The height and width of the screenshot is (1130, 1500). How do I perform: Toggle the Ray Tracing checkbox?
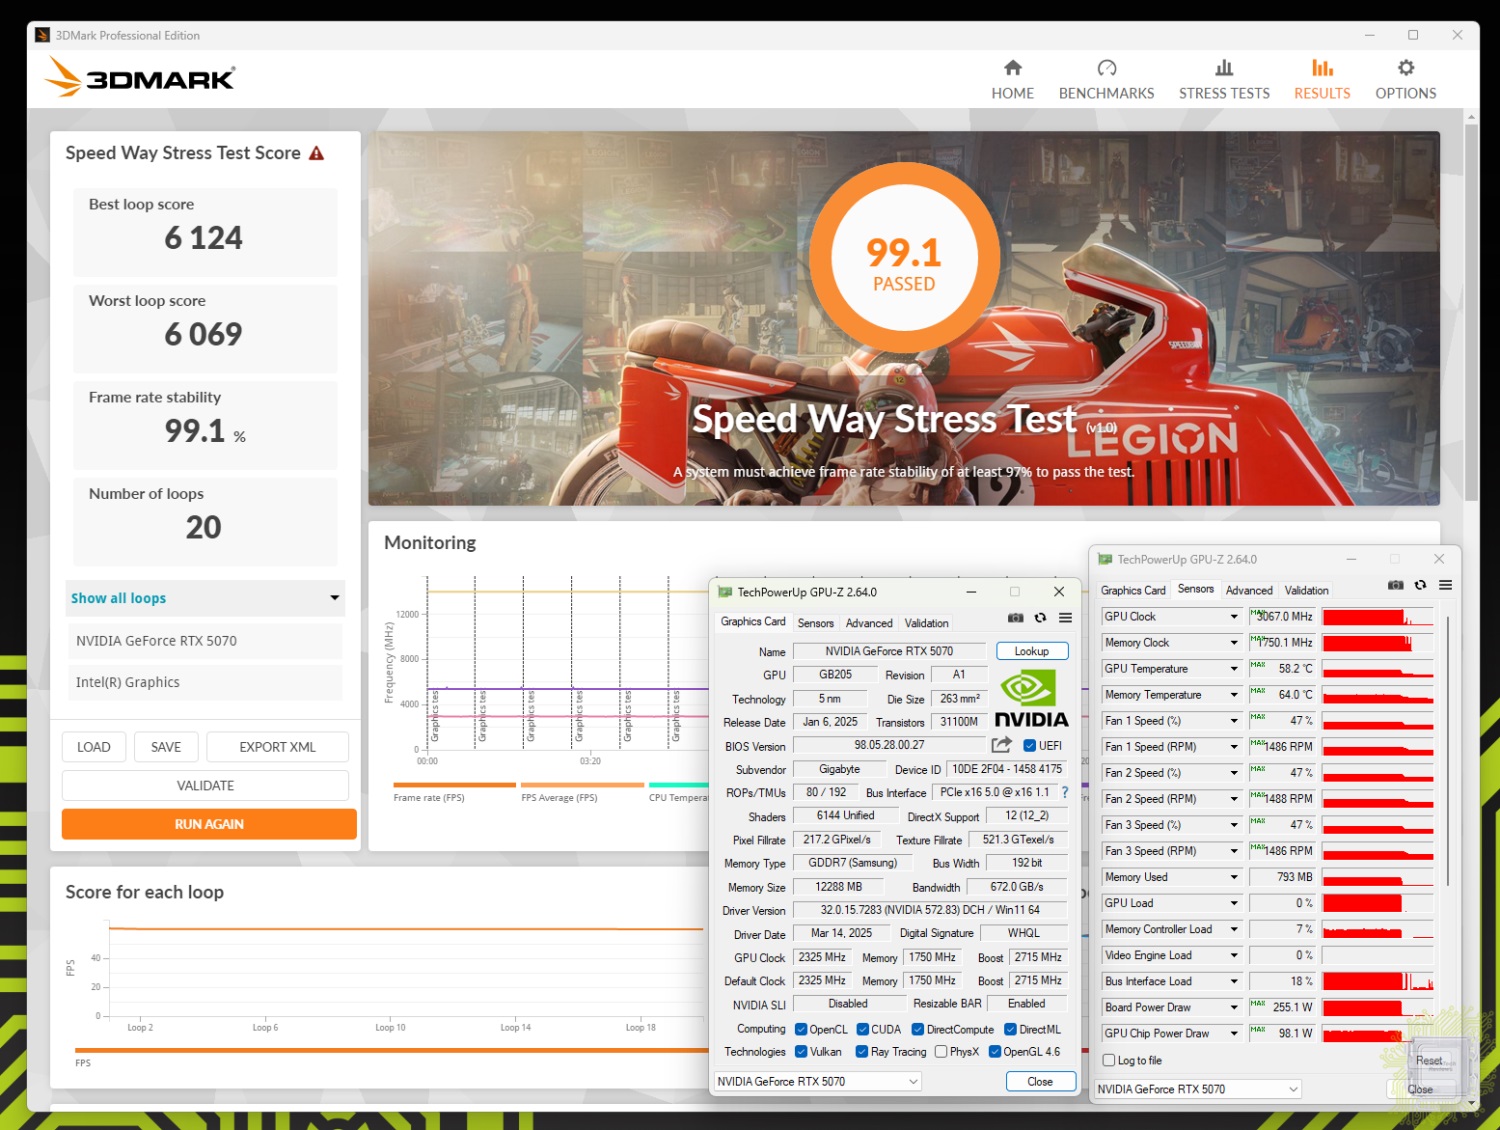point(862,1051)
